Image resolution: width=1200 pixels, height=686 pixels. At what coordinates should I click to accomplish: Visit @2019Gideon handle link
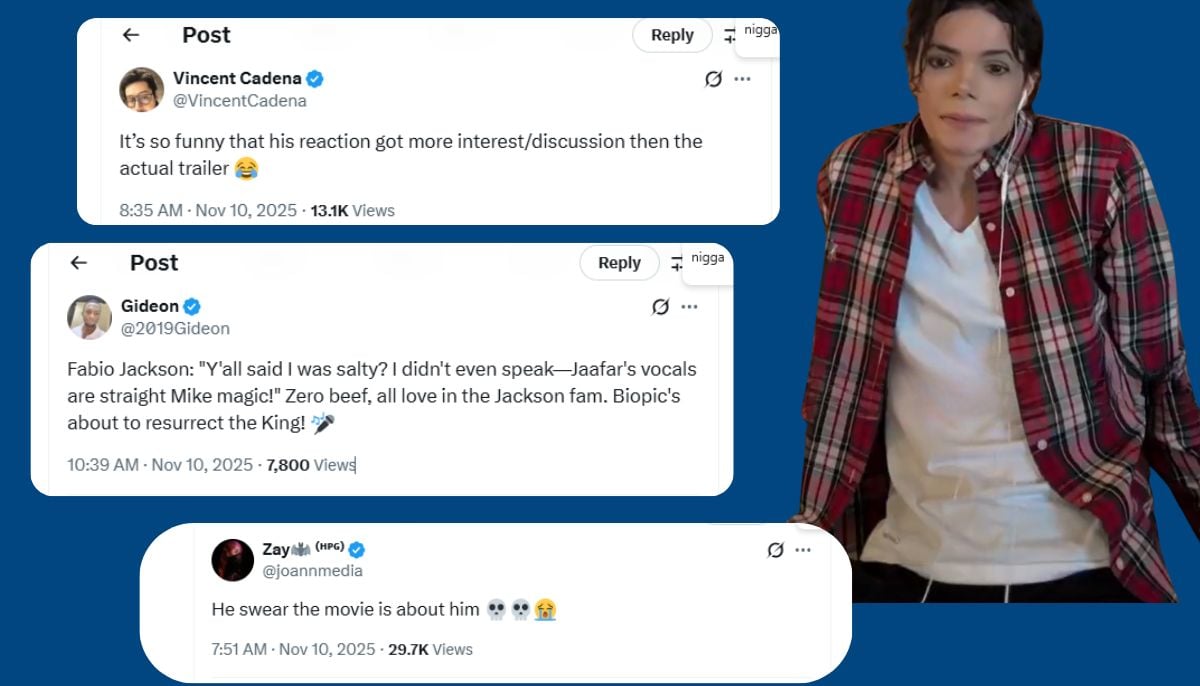pos(175,328)
